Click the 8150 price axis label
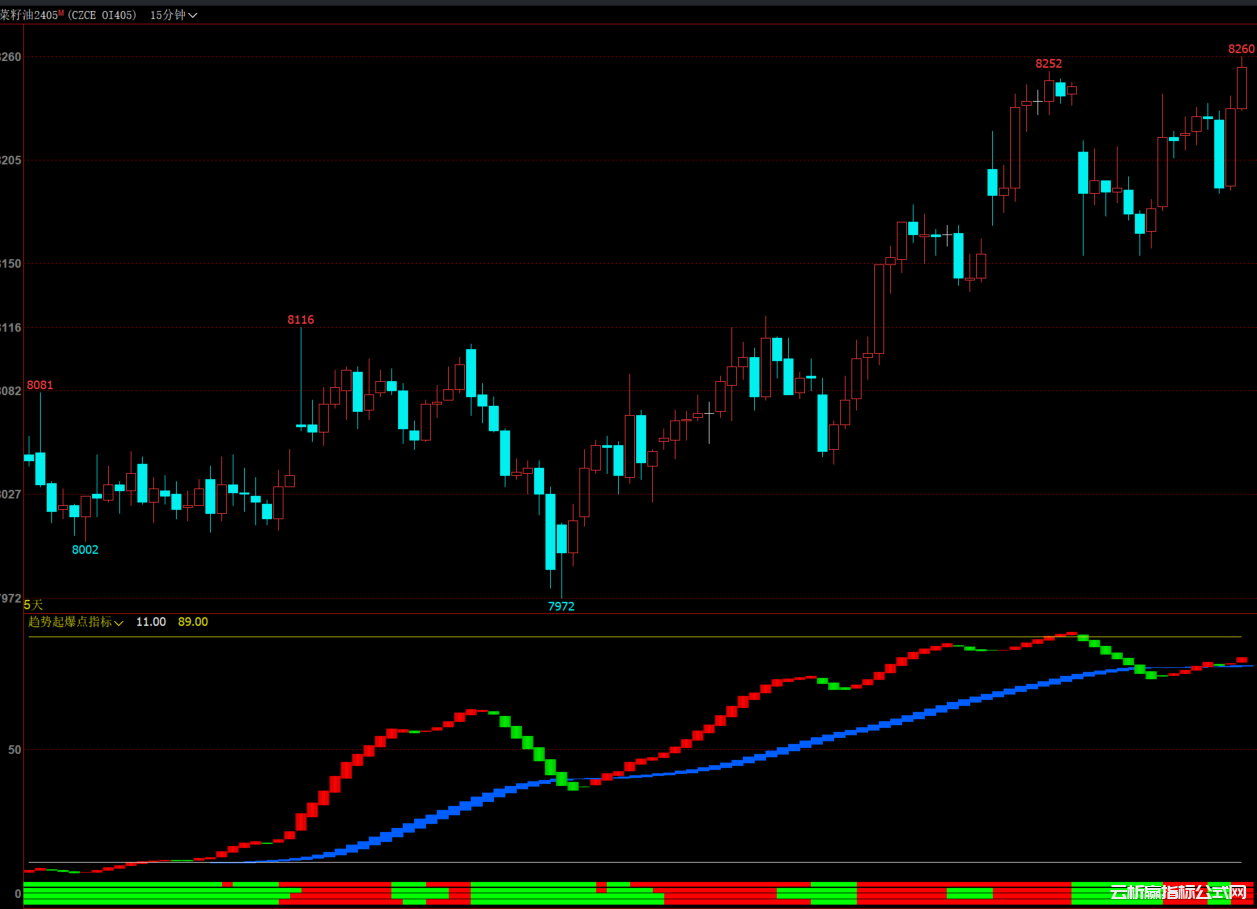The image size is (1257, 909). (x=10, y=264)
